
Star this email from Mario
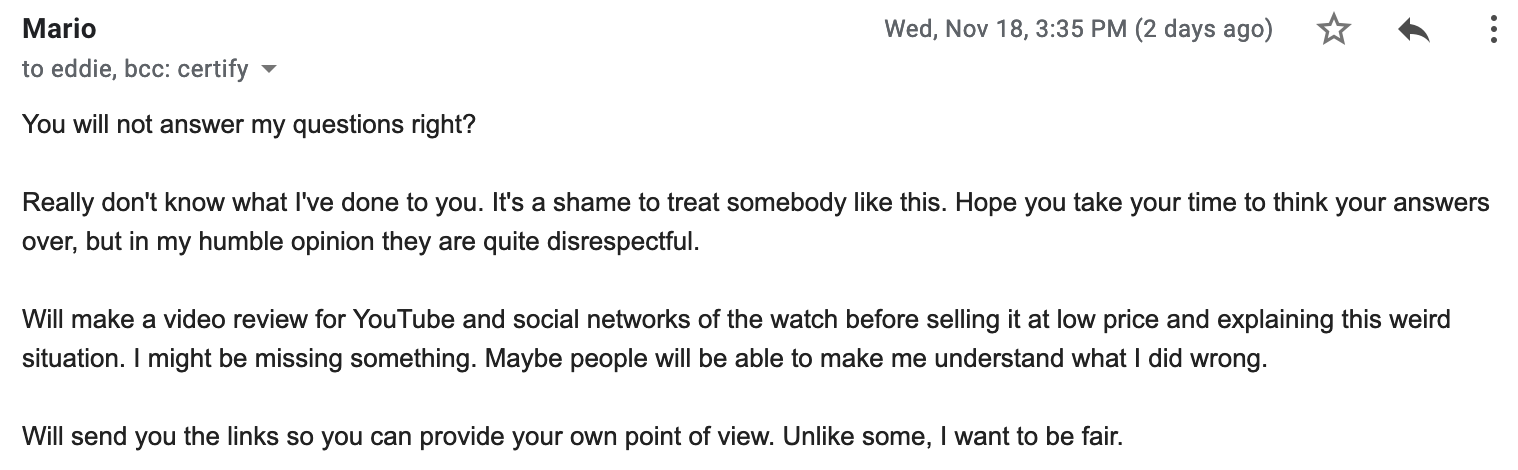[1334, 31]
